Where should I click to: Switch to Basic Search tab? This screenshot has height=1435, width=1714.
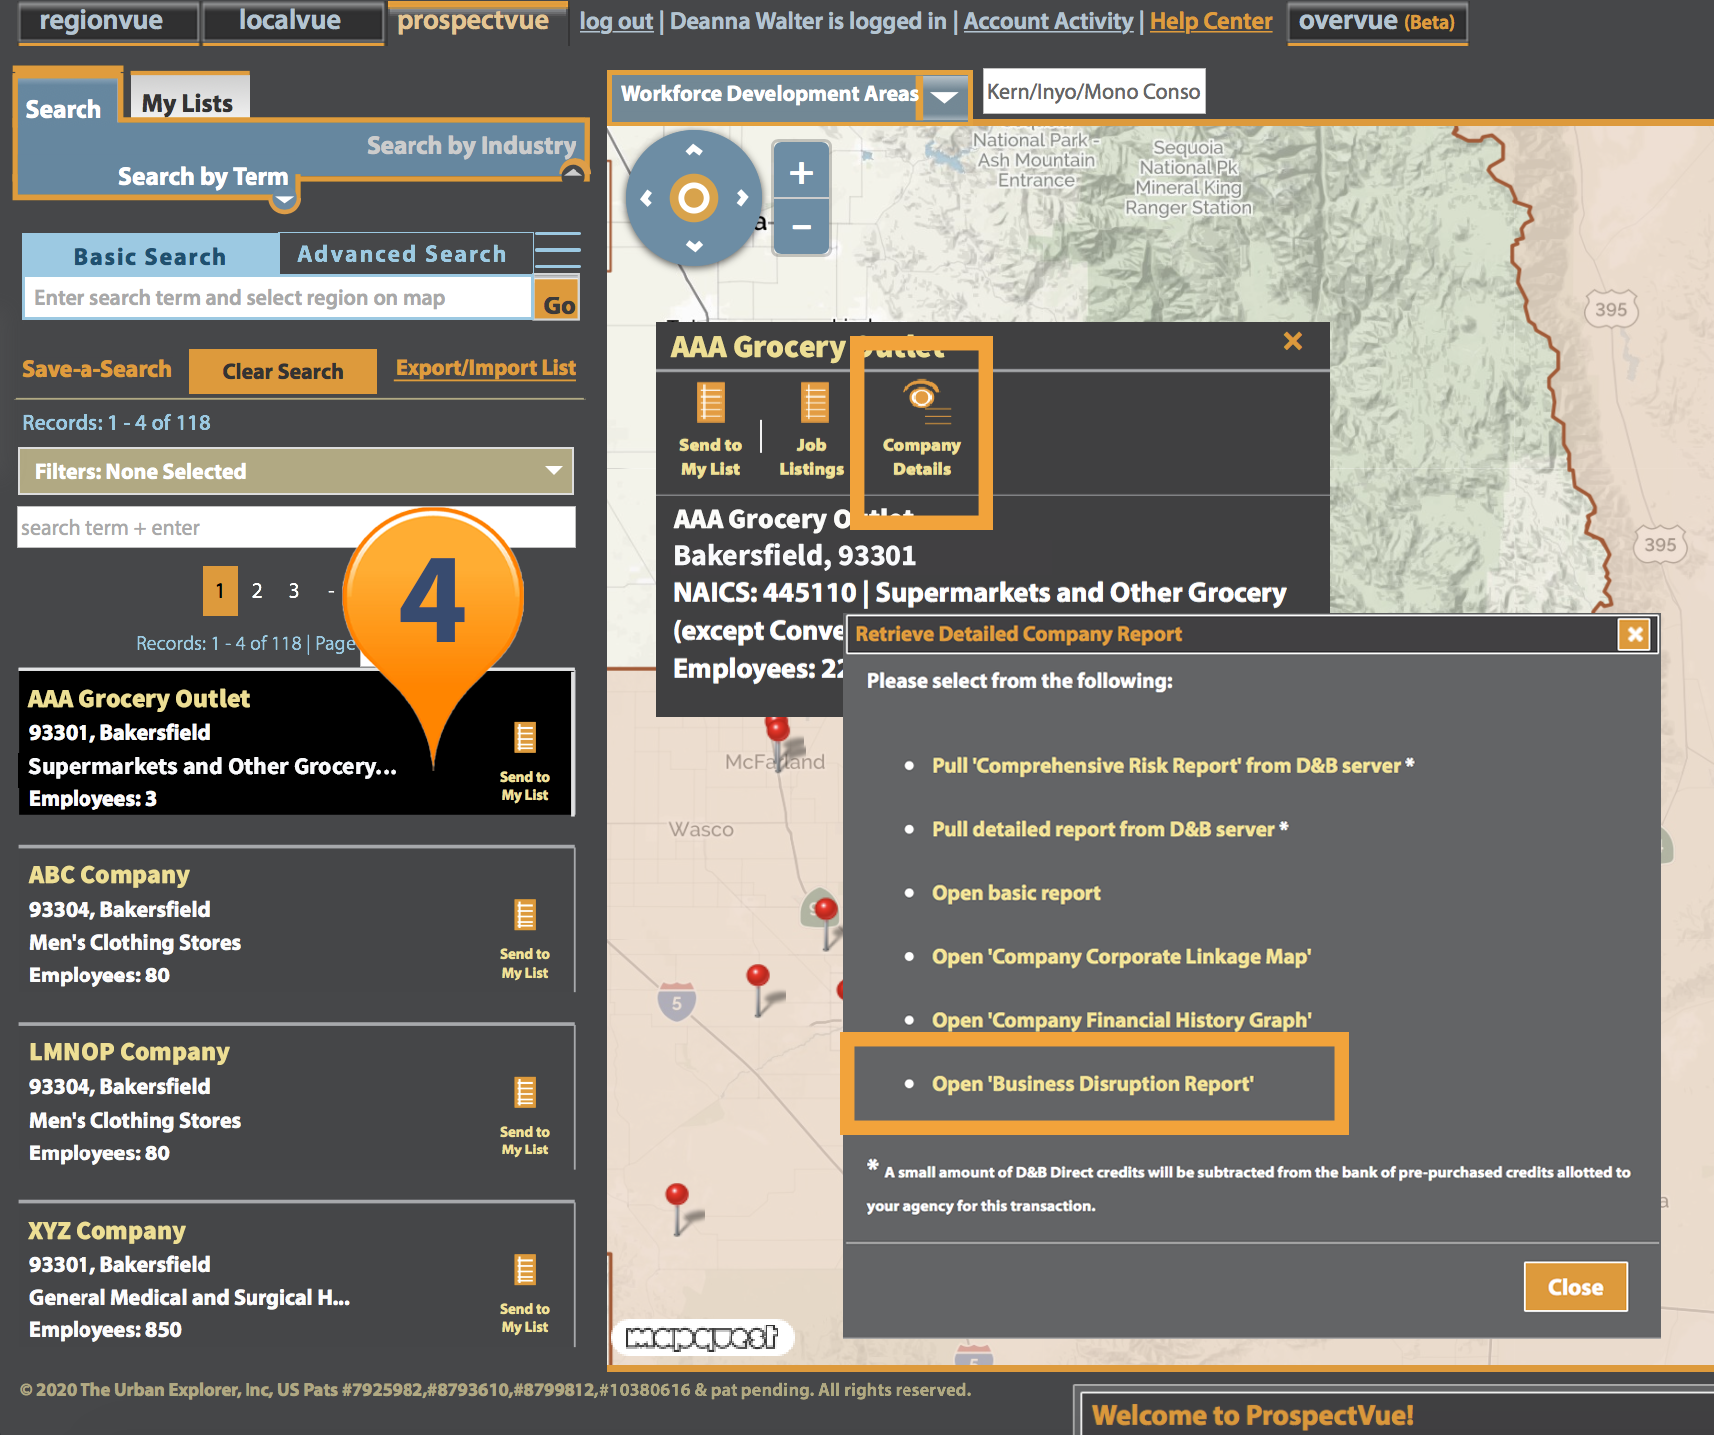pyautogui.click(x=150, y=256)
